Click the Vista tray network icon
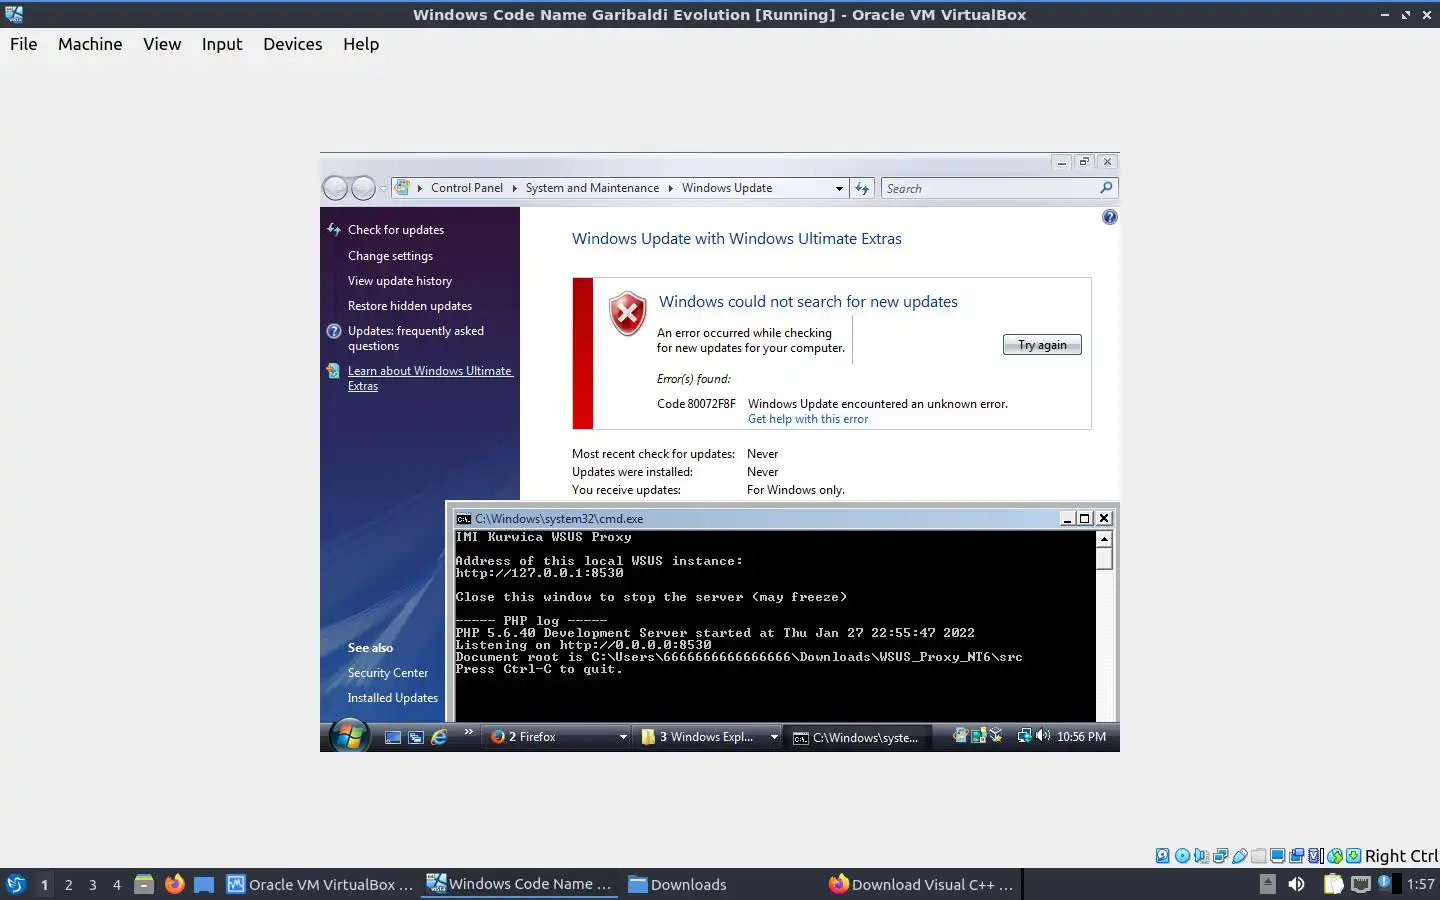Screen dimensions: 1440x900 coord(1025,736)
